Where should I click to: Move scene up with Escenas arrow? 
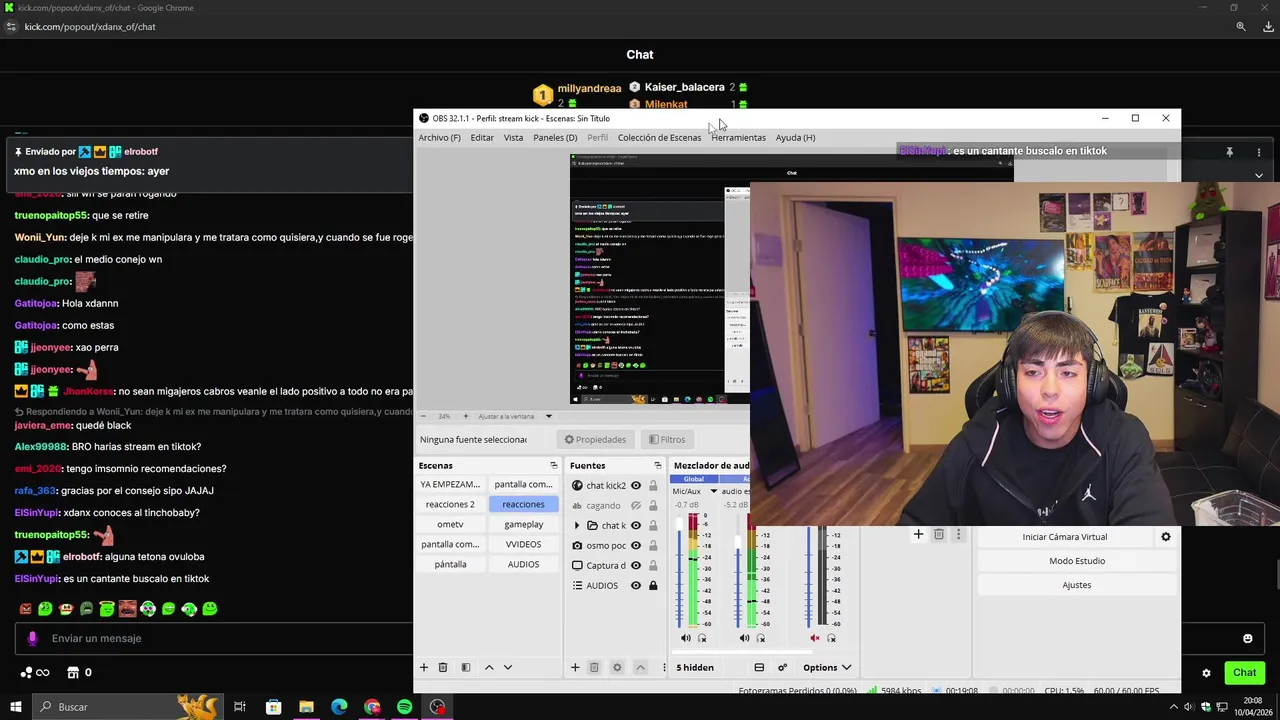pyautogui.click(x=489, y=667)
